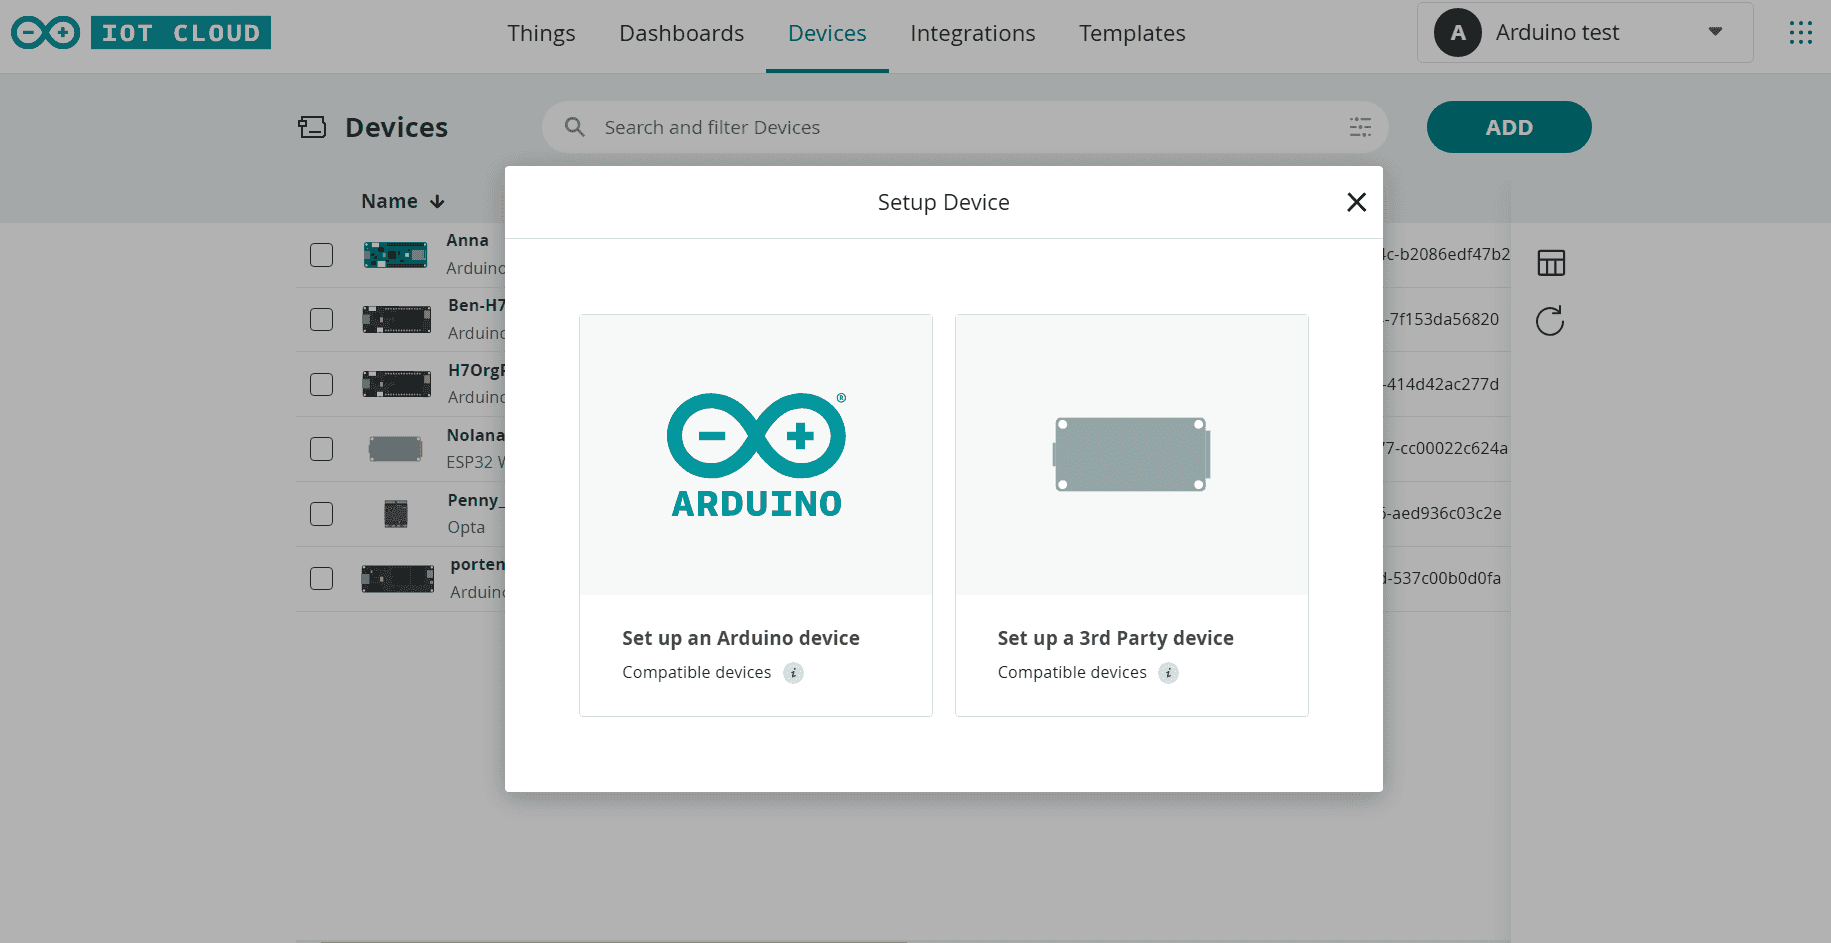This screenshot has height=943, width=1831.
Task: Close the Setup Device dialog
Action: (x=1356, y=202)
